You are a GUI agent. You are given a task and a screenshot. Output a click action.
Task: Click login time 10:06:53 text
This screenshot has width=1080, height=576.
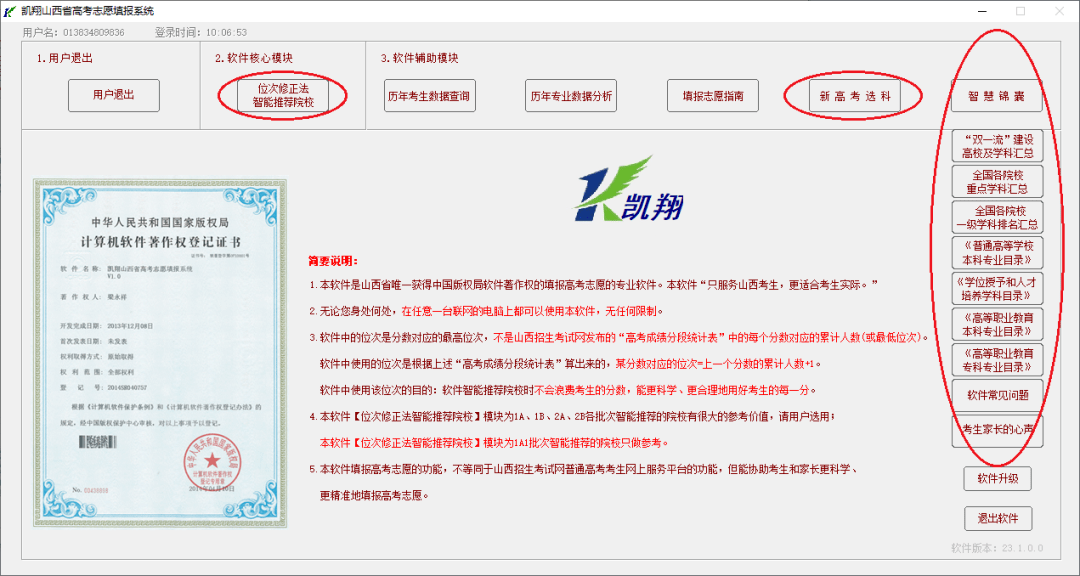point(226,32)
